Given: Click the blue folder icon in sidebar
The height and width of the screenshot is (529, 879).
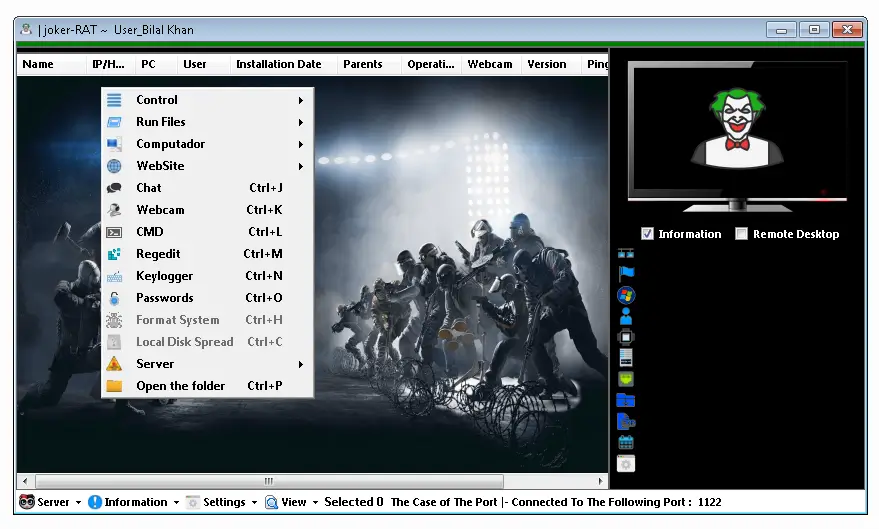Looking at the screenshot, I should [626, 400].
